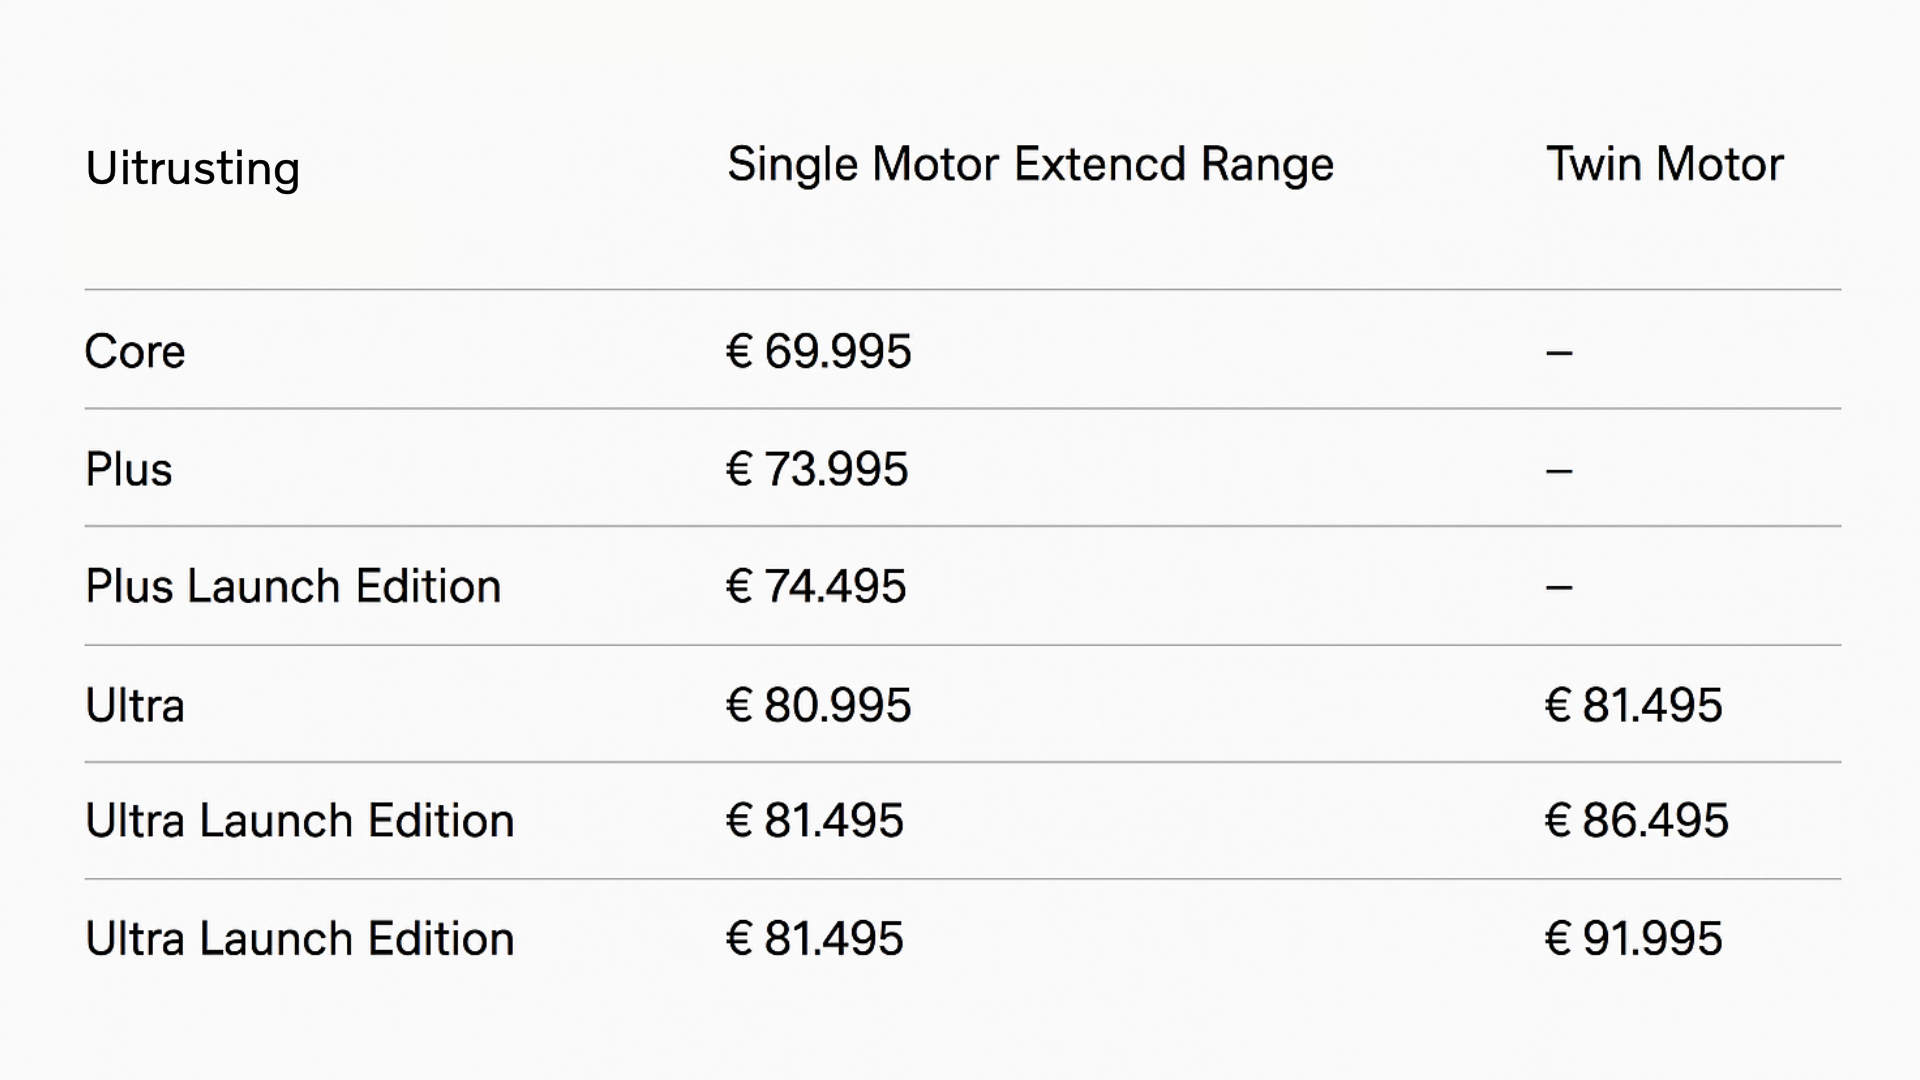Viewport: 1920px width, 1080px height.
Task: Click the Twin Motor price € 91.995
Action: pyautogui.click(x=1634, y=939)
